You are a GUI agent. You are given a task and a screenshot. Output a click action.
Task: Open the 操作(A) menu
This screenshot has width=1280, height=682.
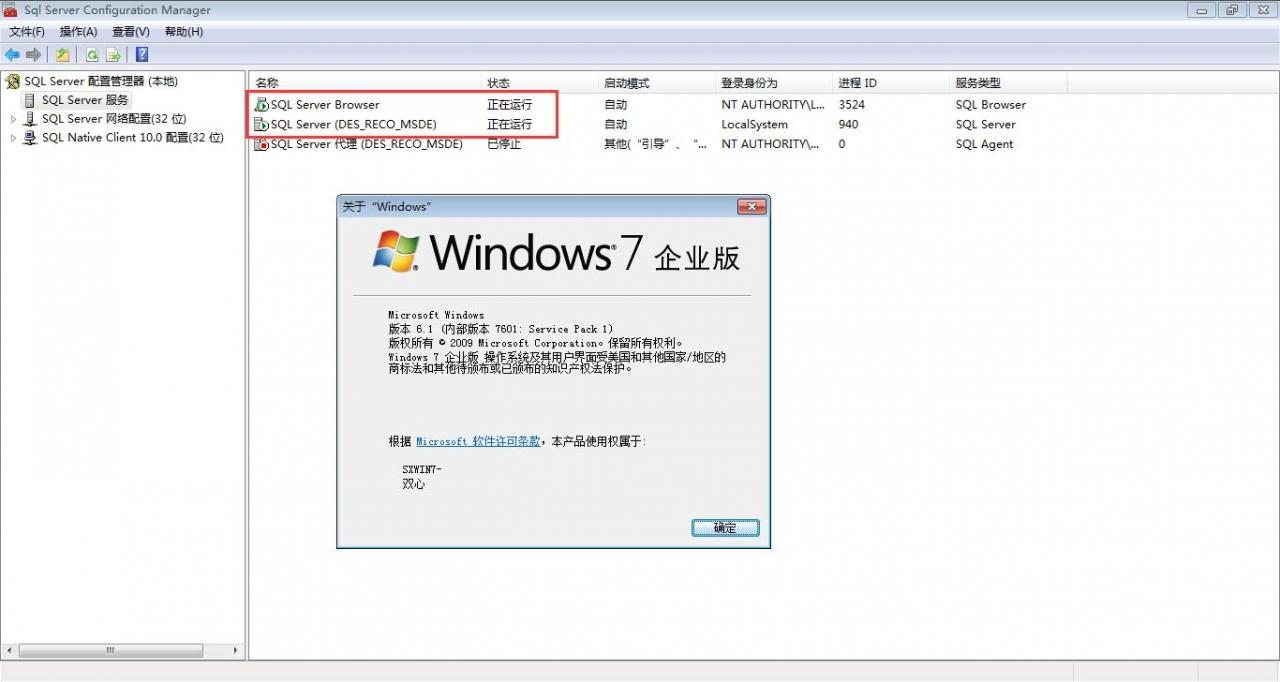coord(78,32)
